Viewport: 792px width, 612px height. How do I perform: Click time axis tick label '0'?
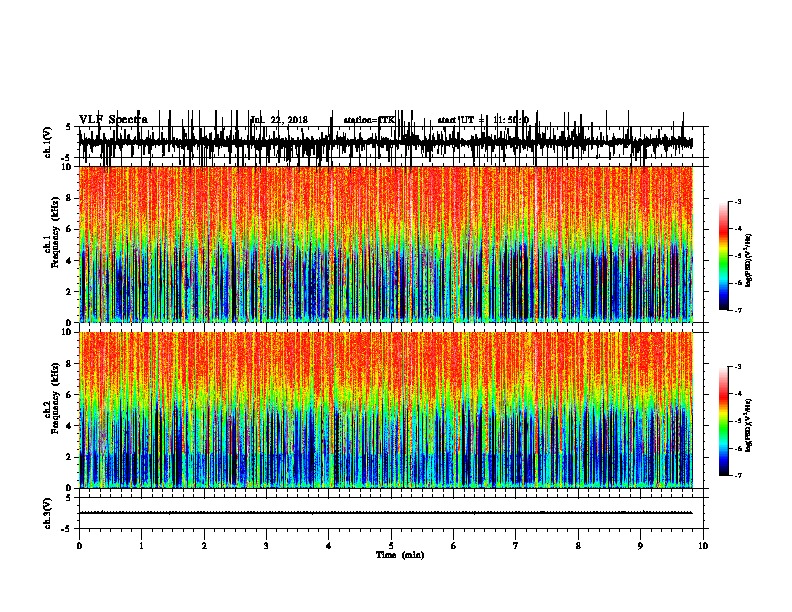click(x=79, y=546)
